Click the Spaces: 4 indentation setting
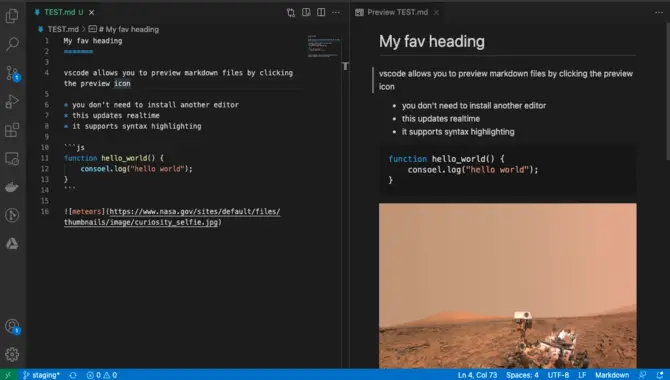 pos(522,375)
